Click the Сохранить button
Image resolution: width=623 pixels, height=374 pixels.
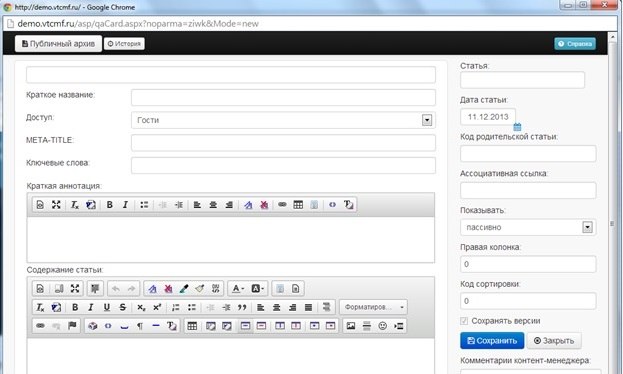click(492, 341)
